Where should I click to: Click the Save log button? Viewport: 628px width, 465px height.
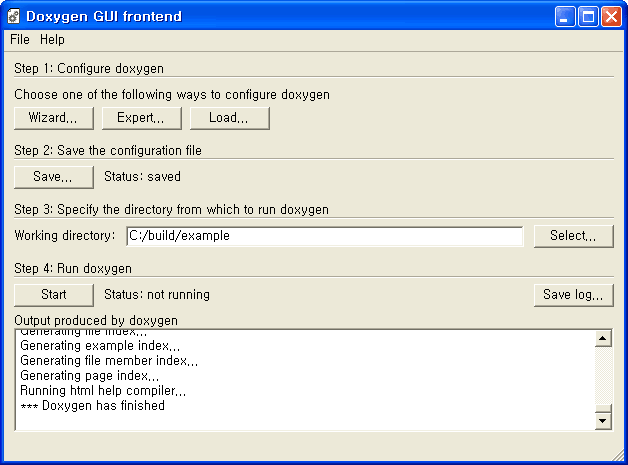click(573, 295)
